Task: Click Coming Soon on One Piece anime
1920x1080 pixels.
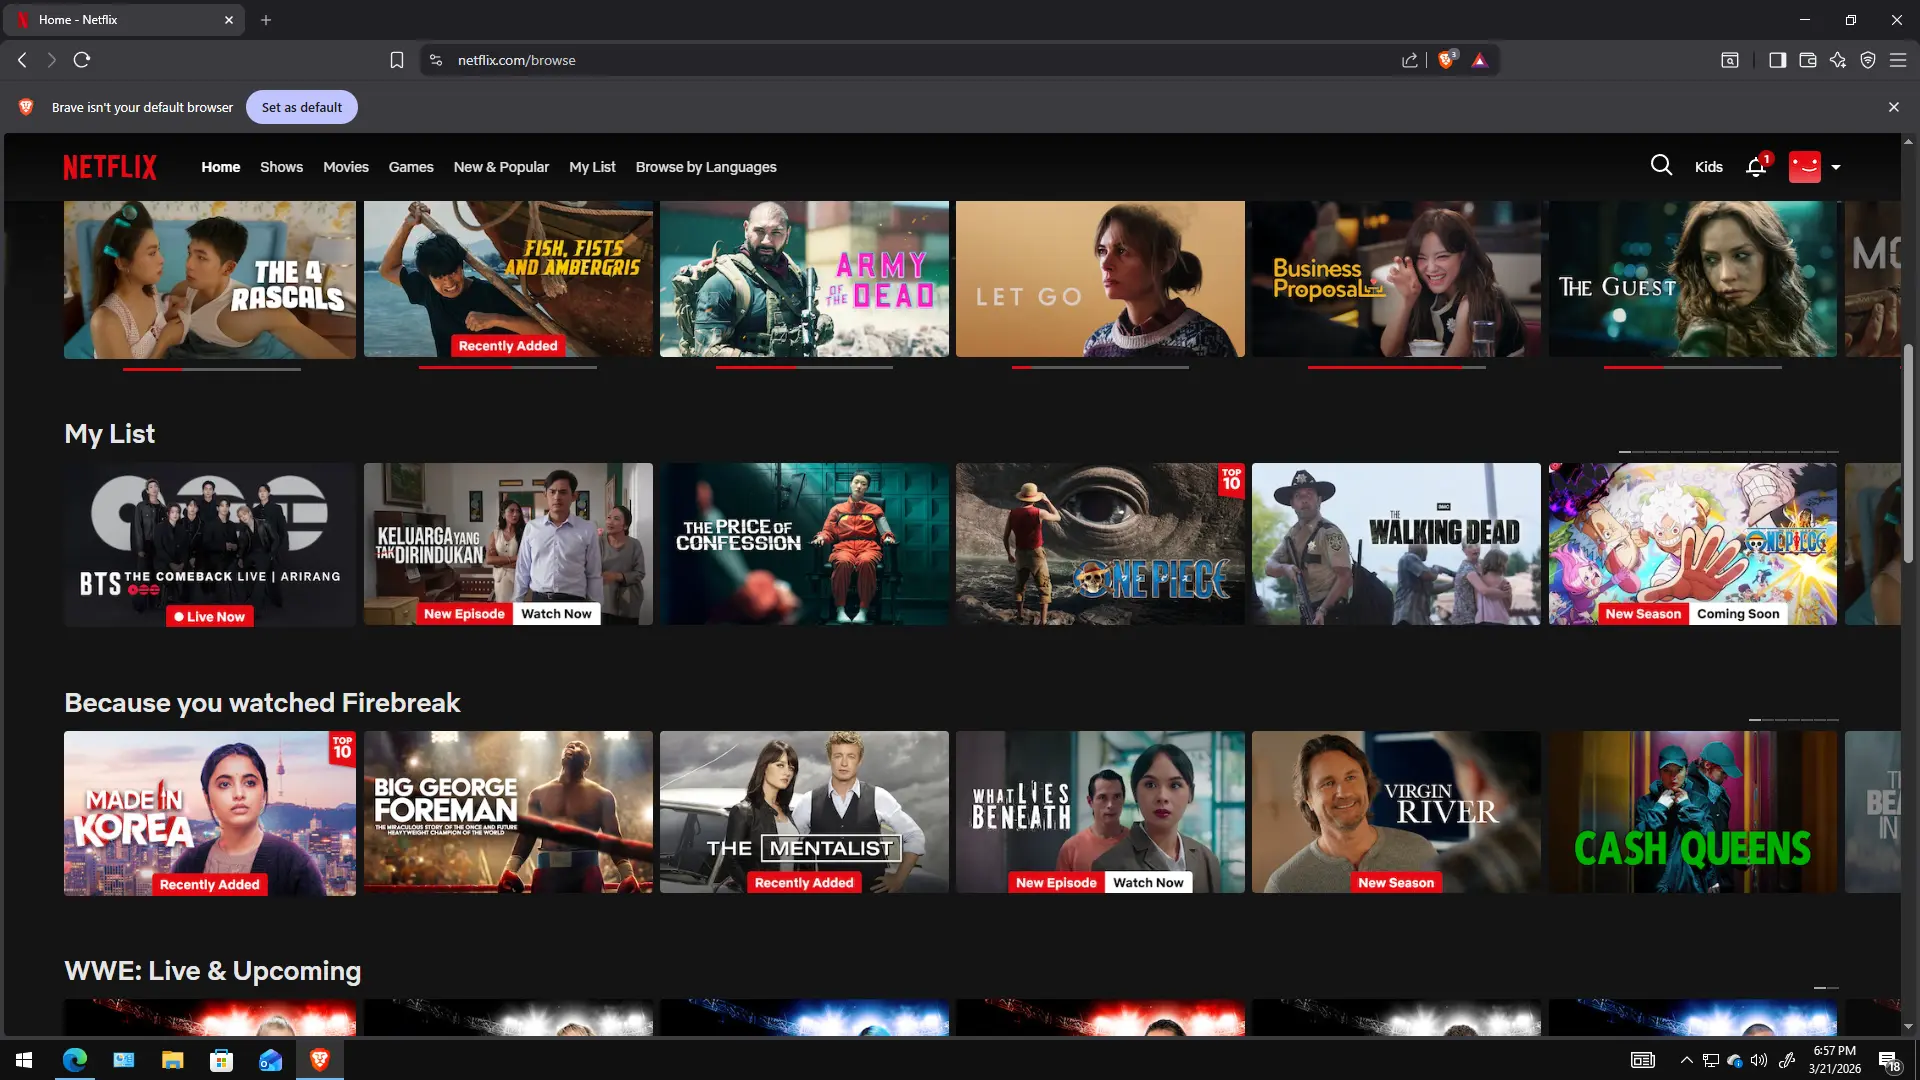Action: click(x=1738, y=614)
